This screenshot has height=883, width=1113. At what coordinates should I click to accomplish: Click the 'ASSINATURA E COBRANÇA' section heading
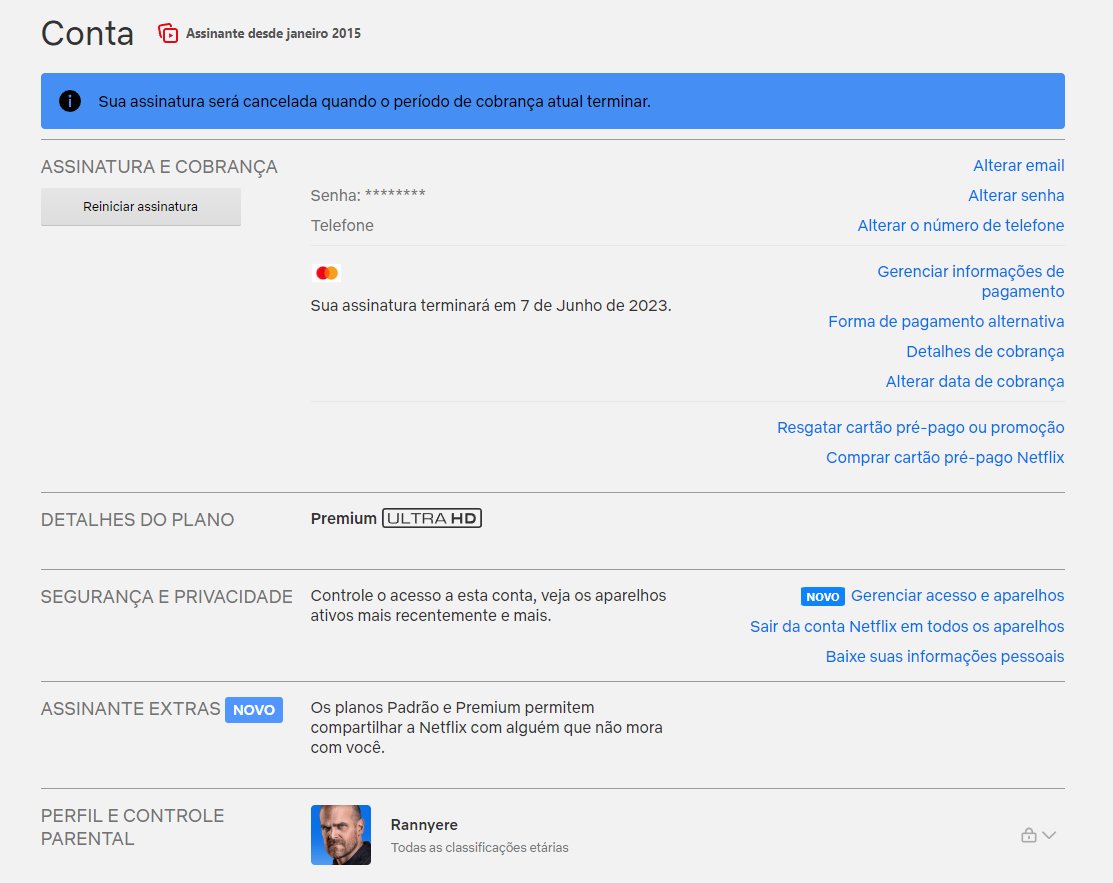[x=159, y=167]
